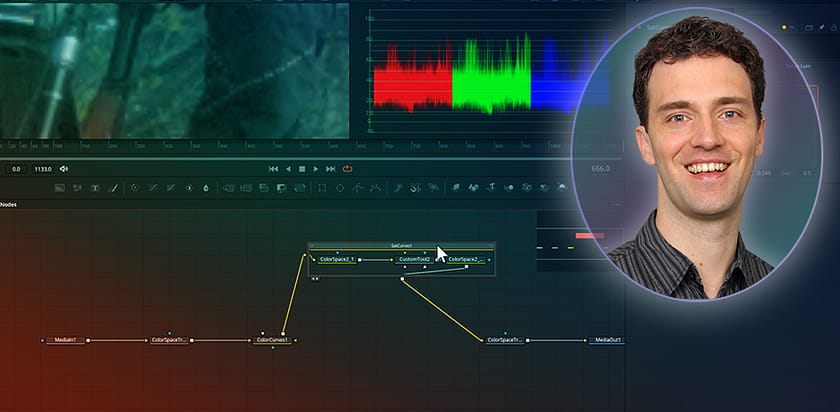Select the CustomTool2 node
The image size is (840, 412).
click(415, 259)
